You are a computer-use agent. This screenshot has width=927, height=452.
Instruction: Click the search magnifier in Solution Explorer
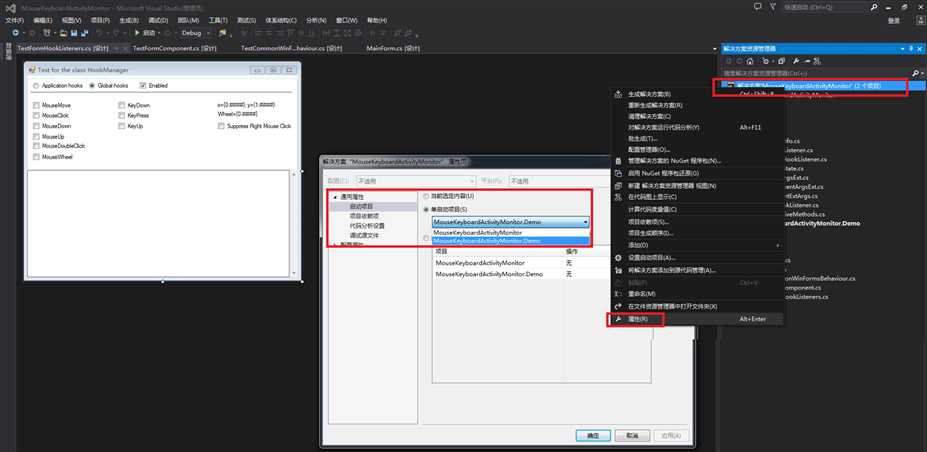coord(915,73)
